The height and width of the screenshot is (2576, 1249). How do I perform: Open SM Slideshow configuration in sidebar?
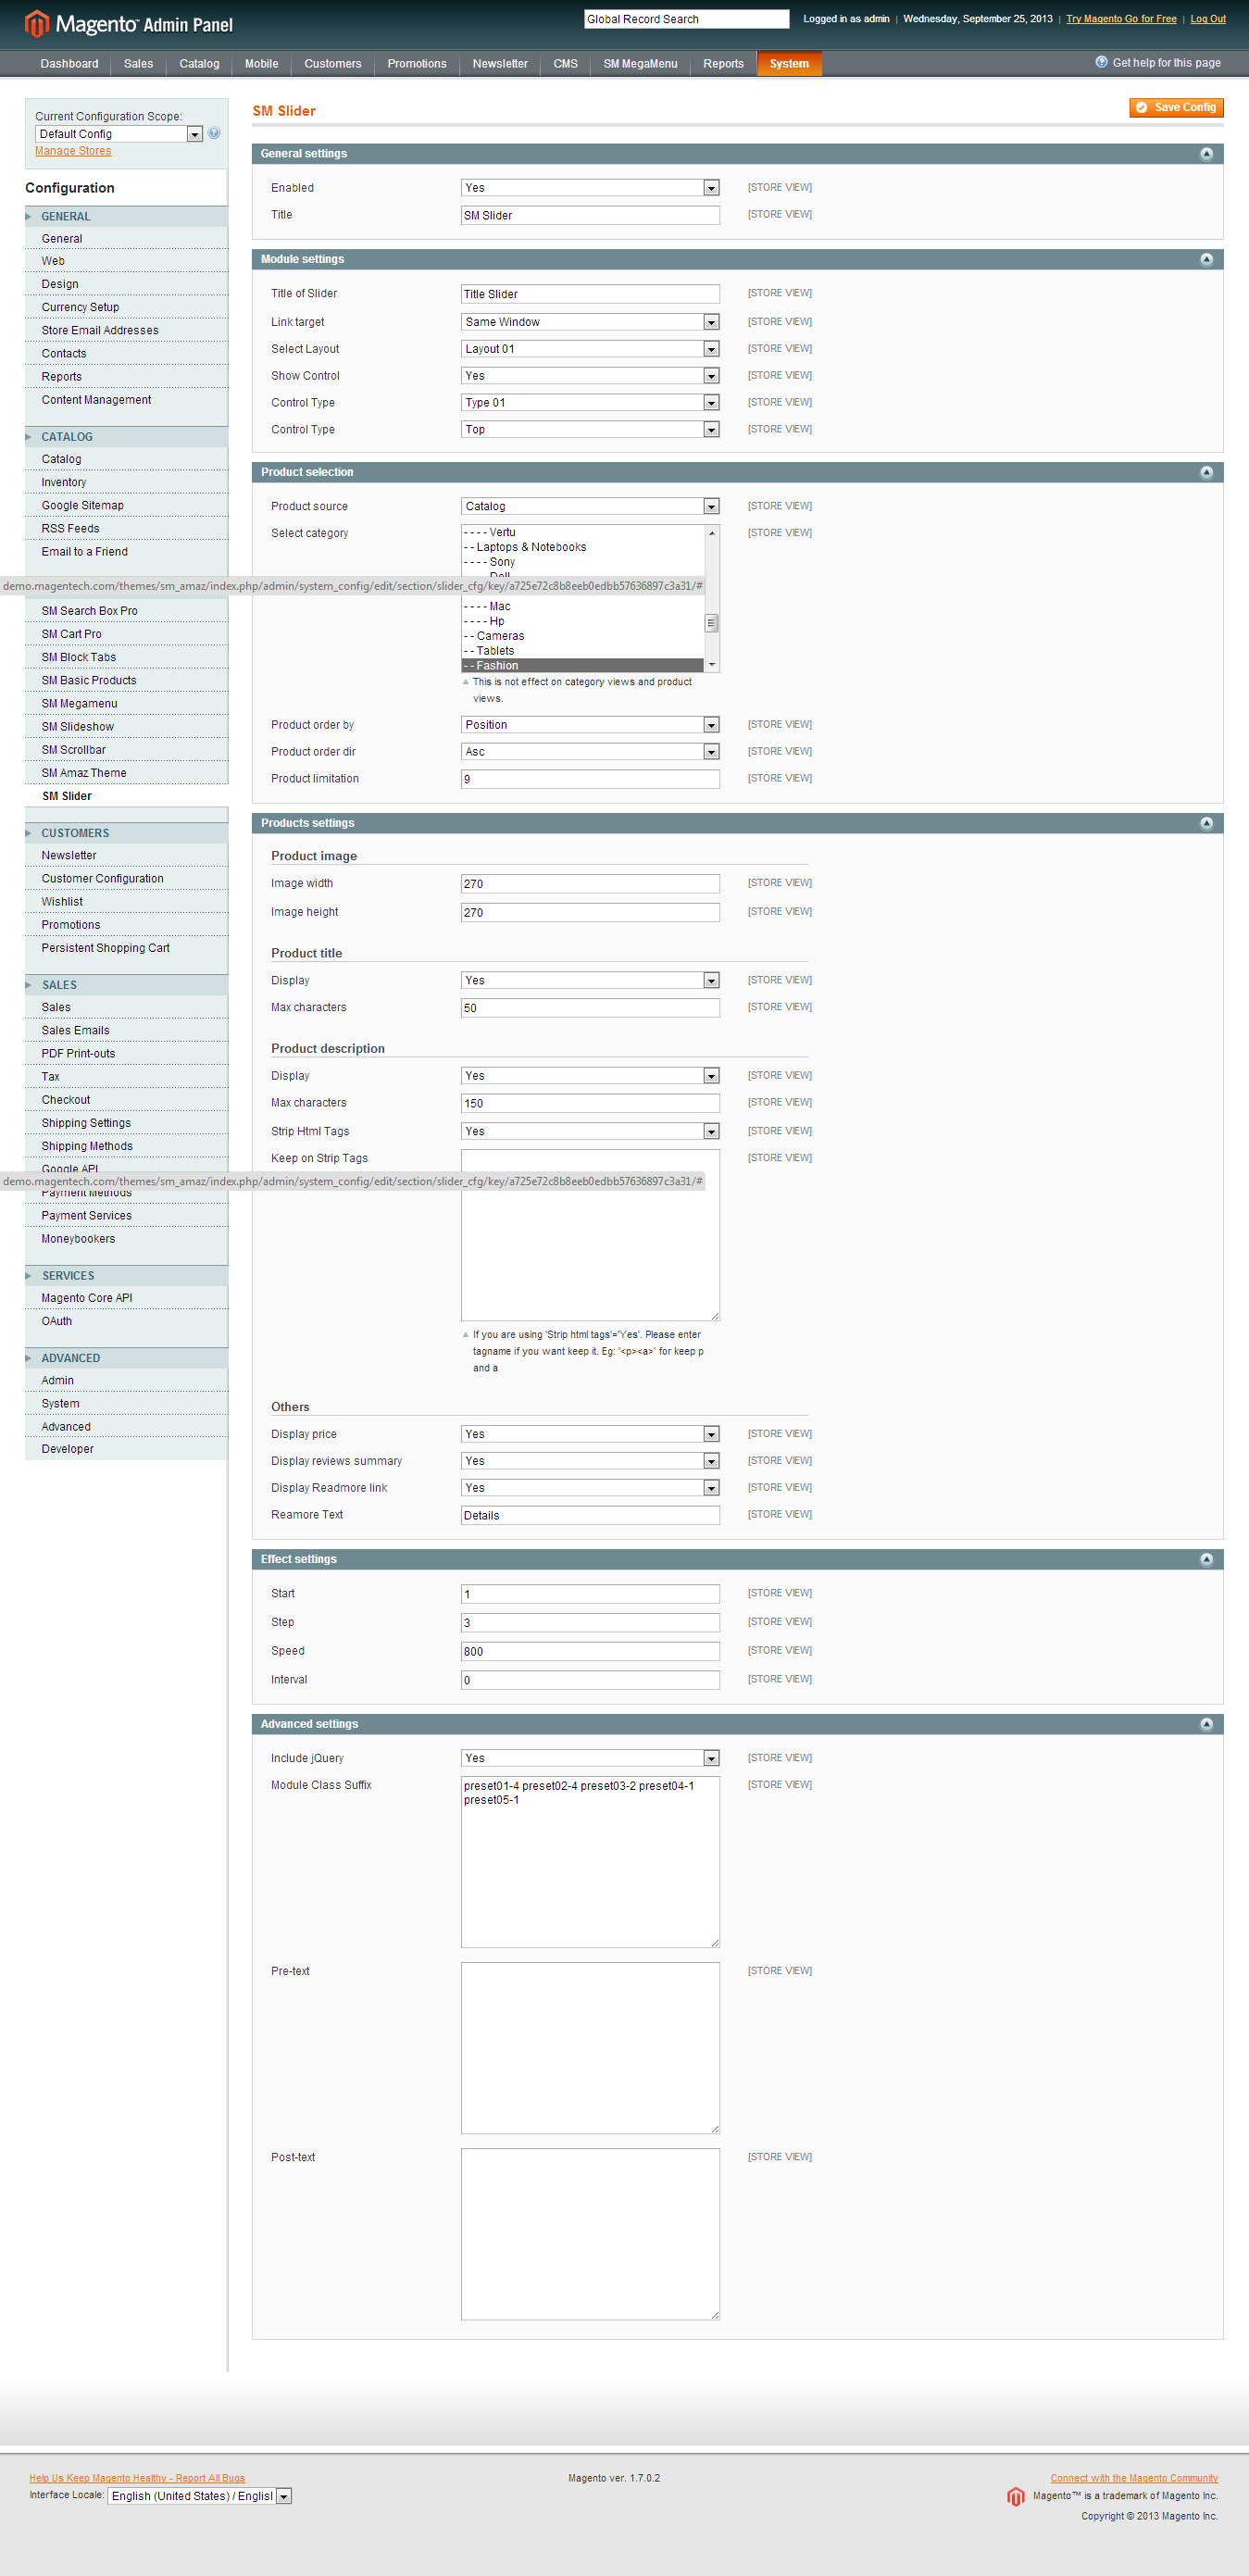[x=78, y=727]
